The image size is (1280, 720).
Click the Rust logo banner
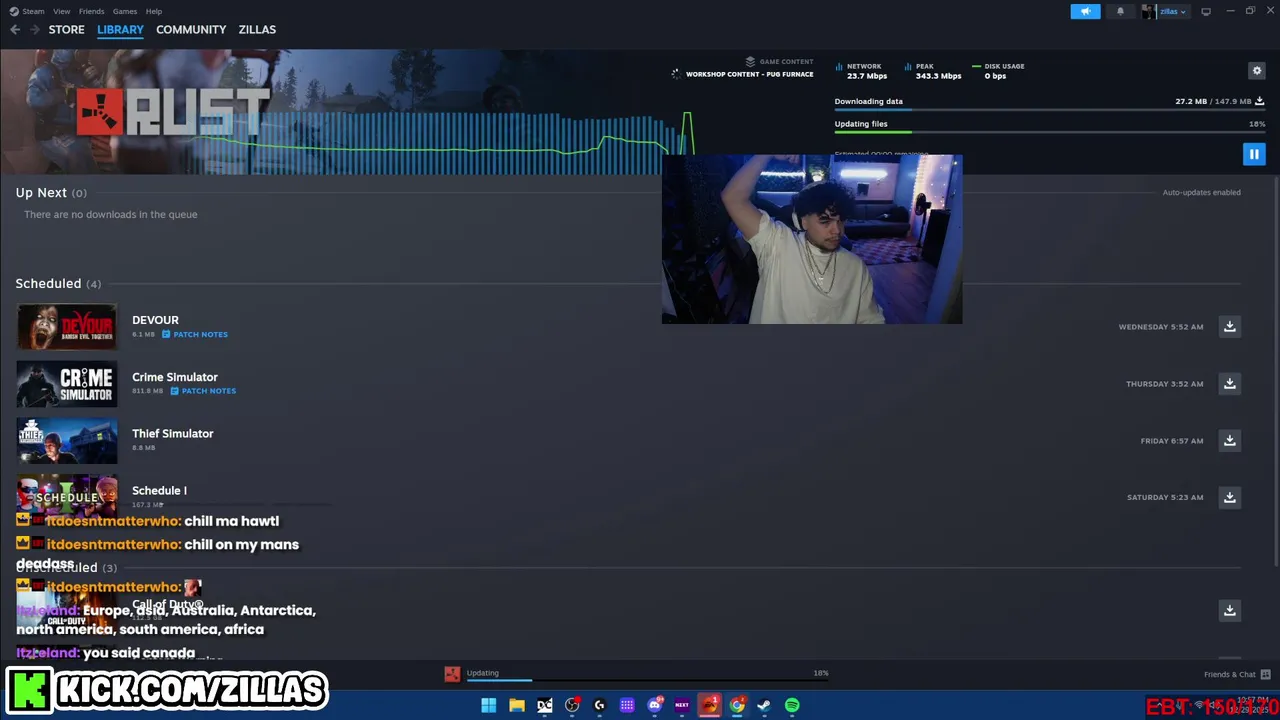[173, 112]
